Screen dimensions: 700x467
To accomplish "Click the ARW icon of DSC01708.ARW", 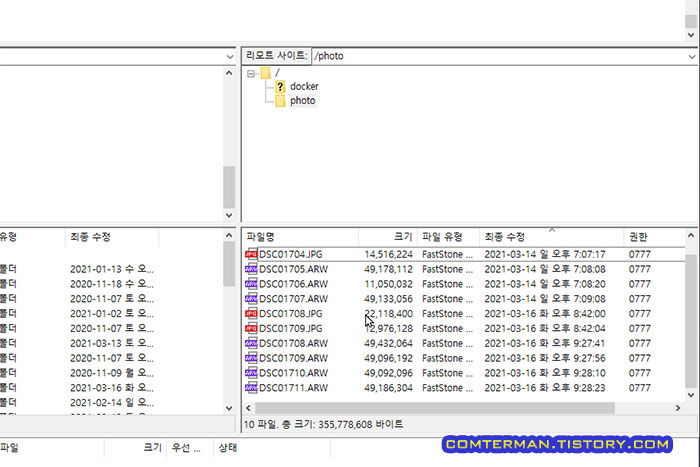I will (251, 343).
